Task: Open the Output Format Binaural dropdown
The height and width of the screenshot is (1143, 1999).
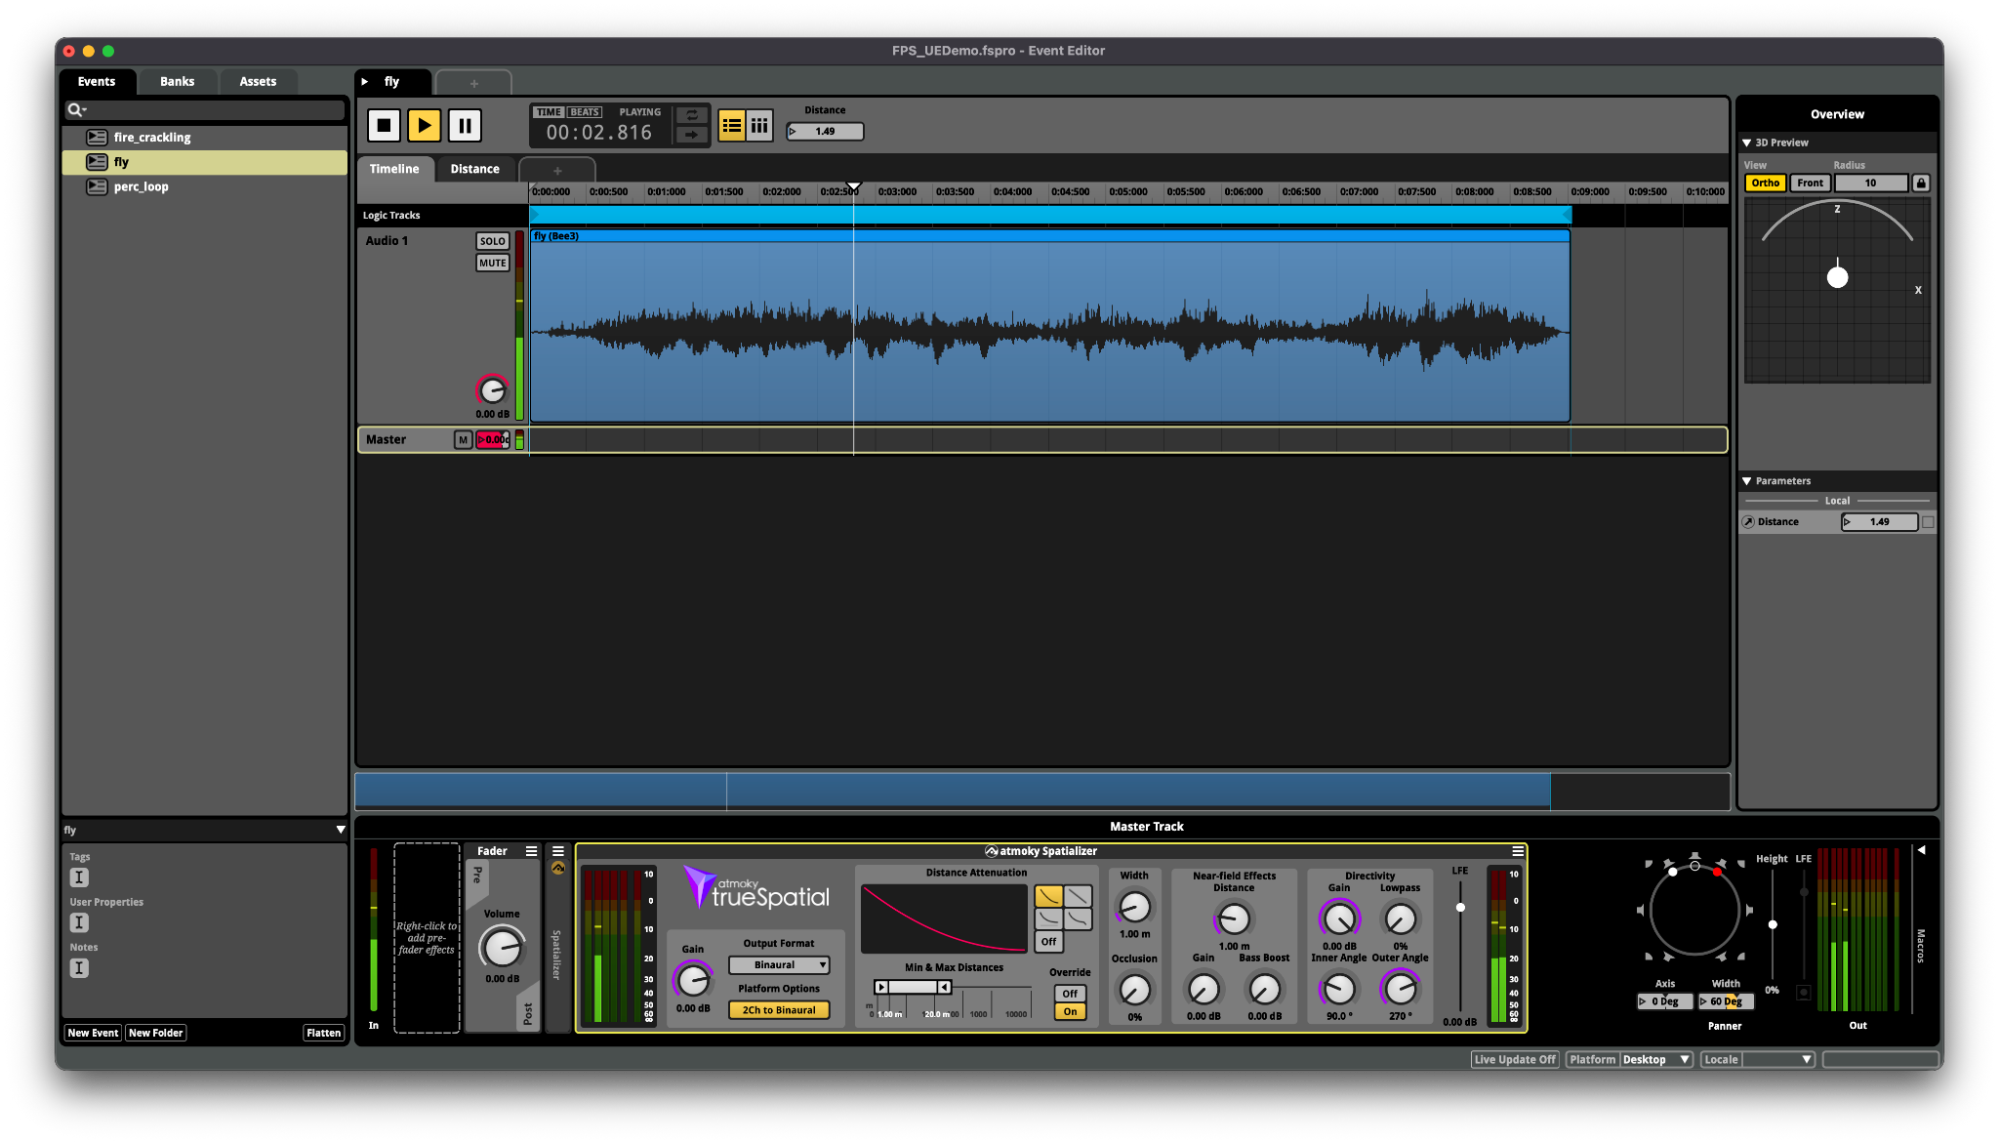Action: tap(779, 965)
